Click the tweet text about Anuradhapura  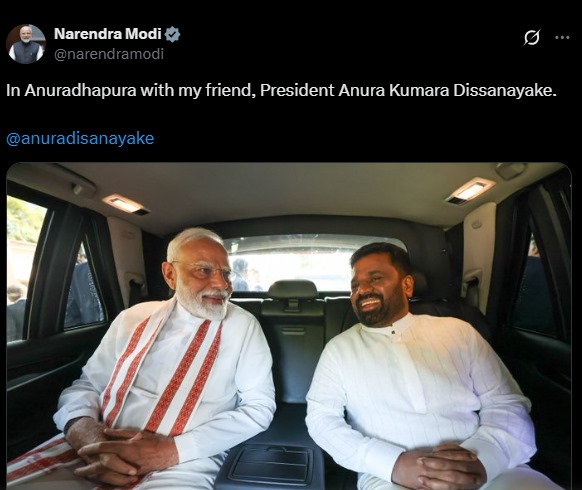pyautogui.click(x=281, y=91)
